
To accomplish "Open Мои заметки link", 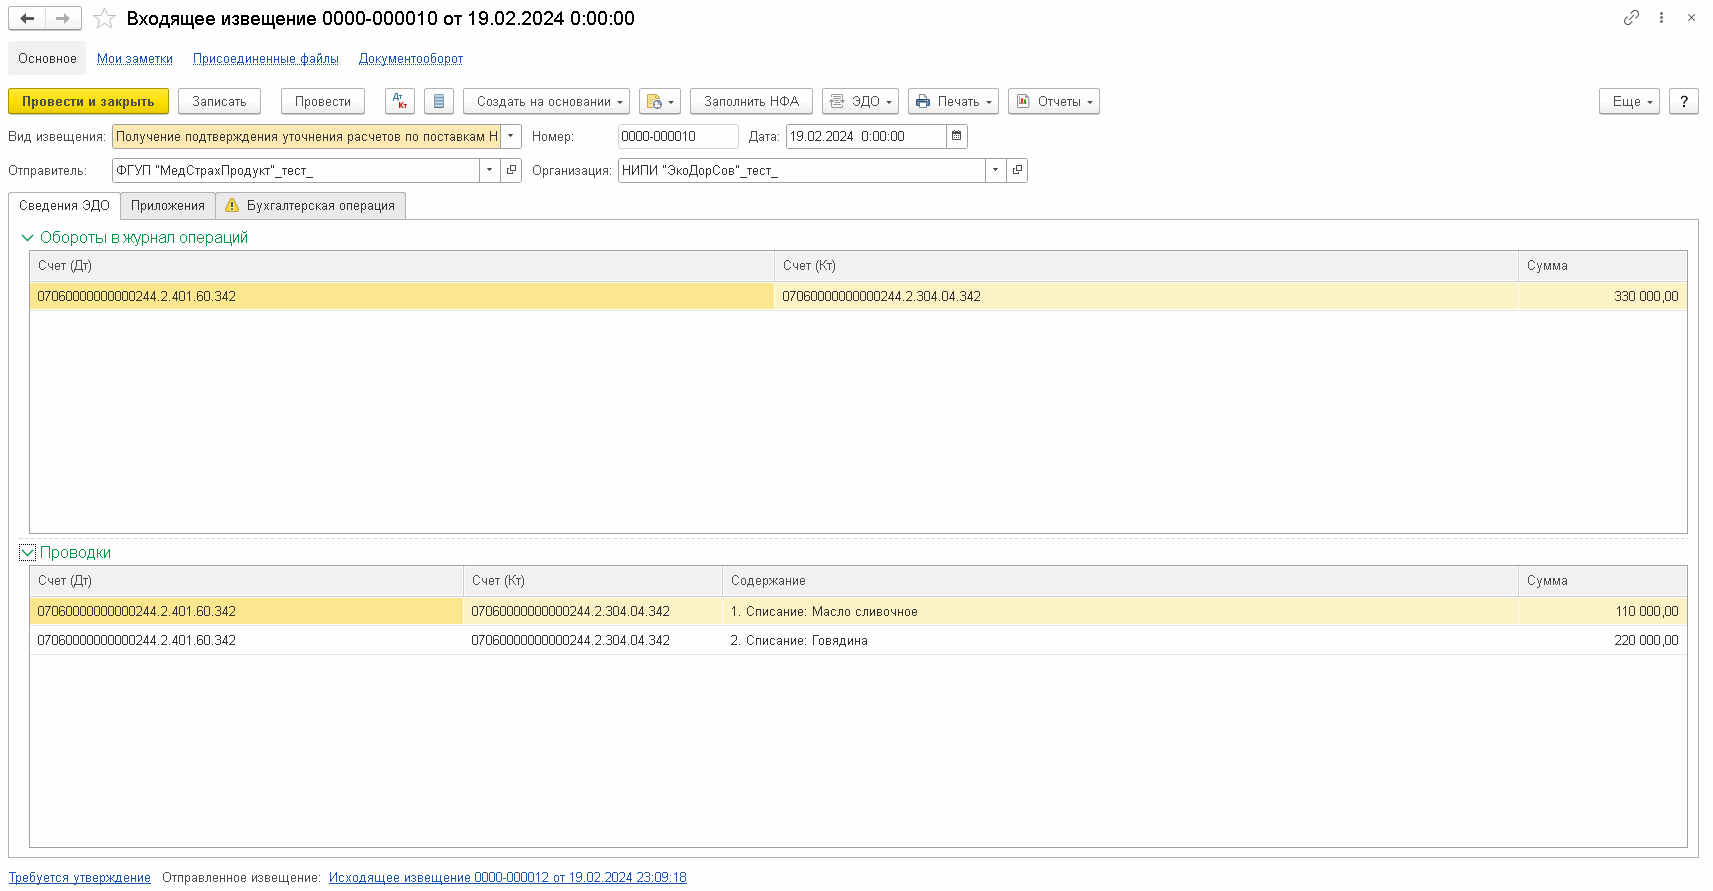I will pos(135,59).
